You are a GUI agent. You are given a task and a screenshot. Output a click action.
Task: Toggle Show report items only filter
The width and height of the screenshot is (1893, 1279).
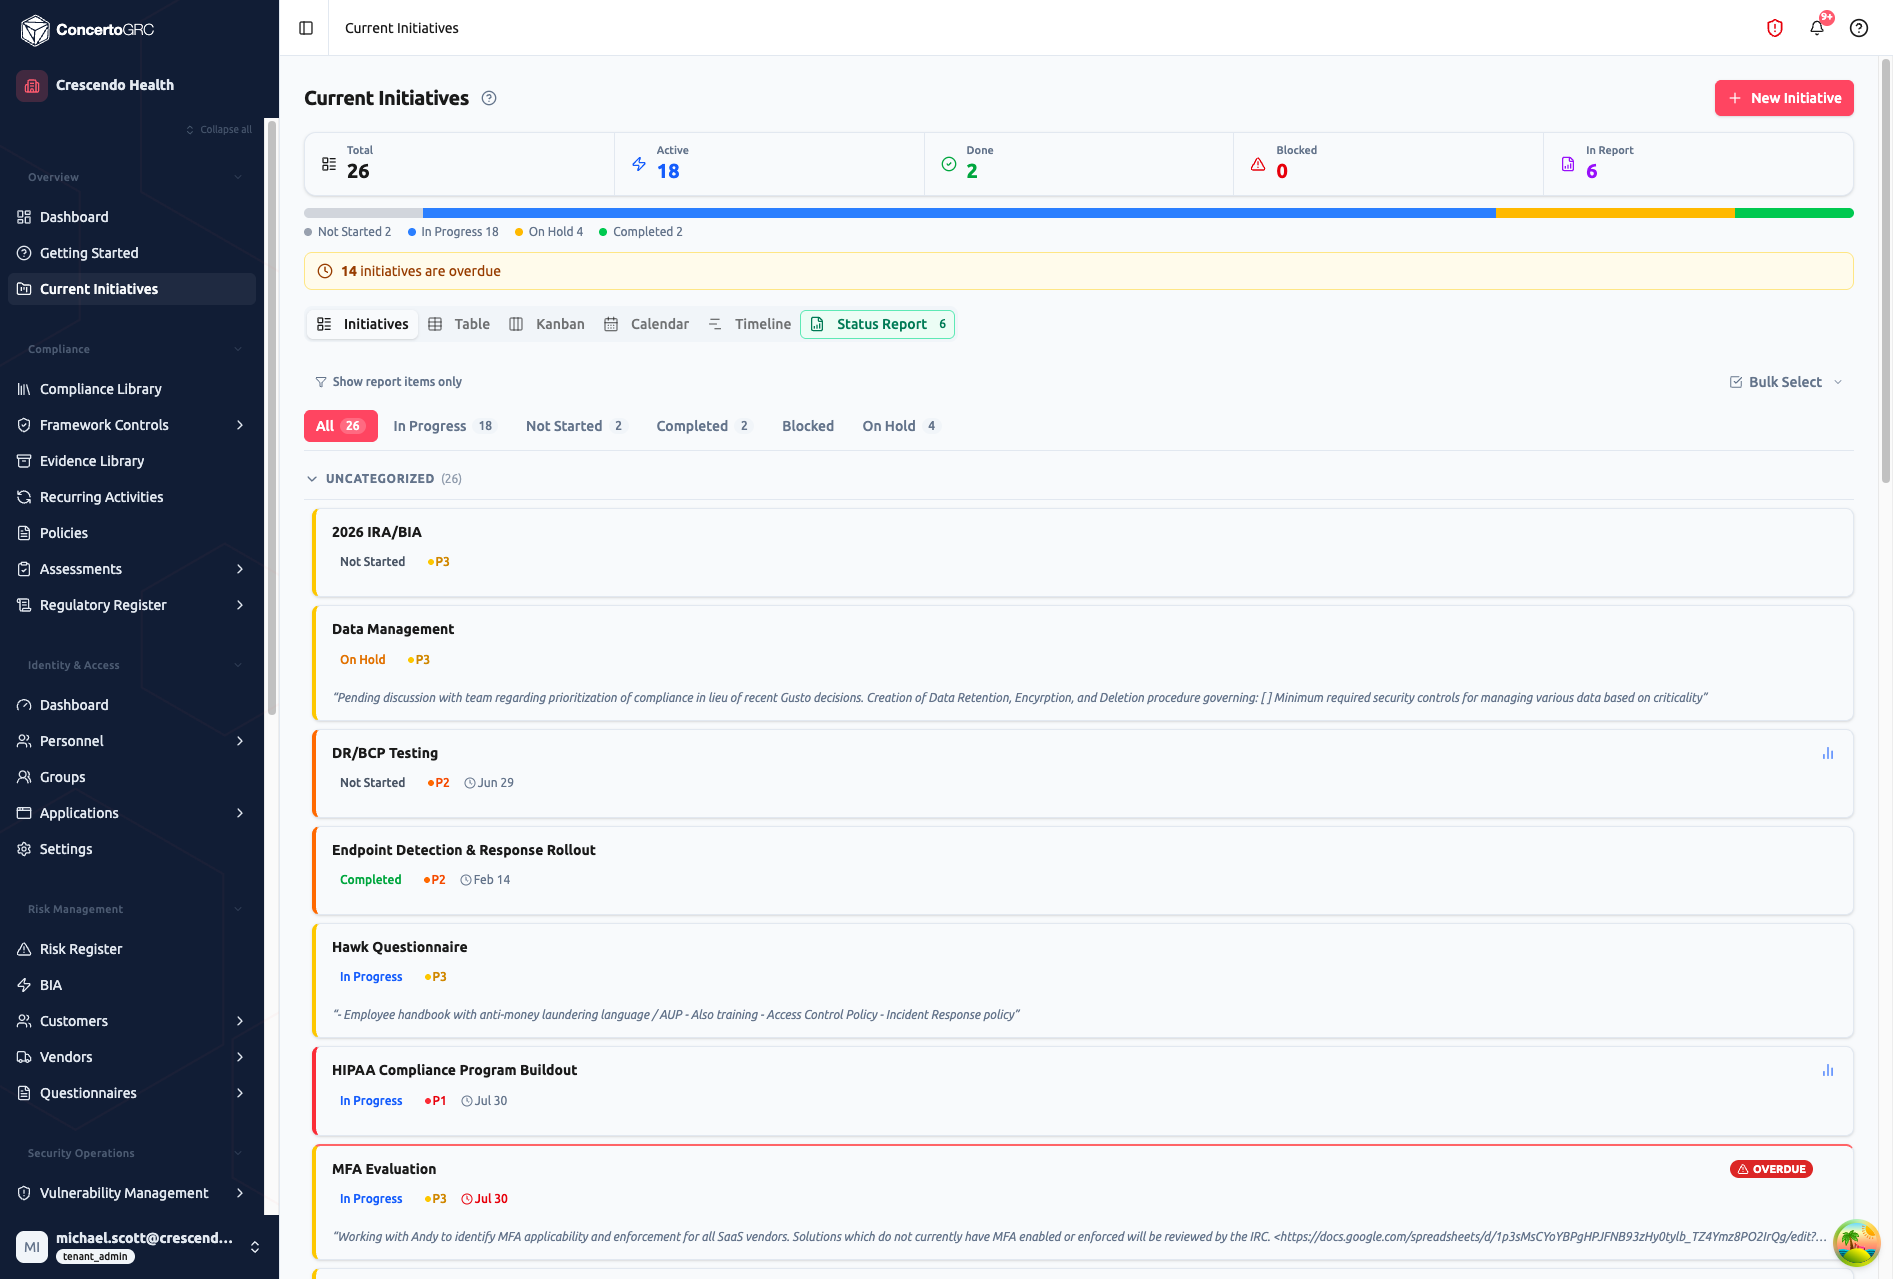[388, 382]
